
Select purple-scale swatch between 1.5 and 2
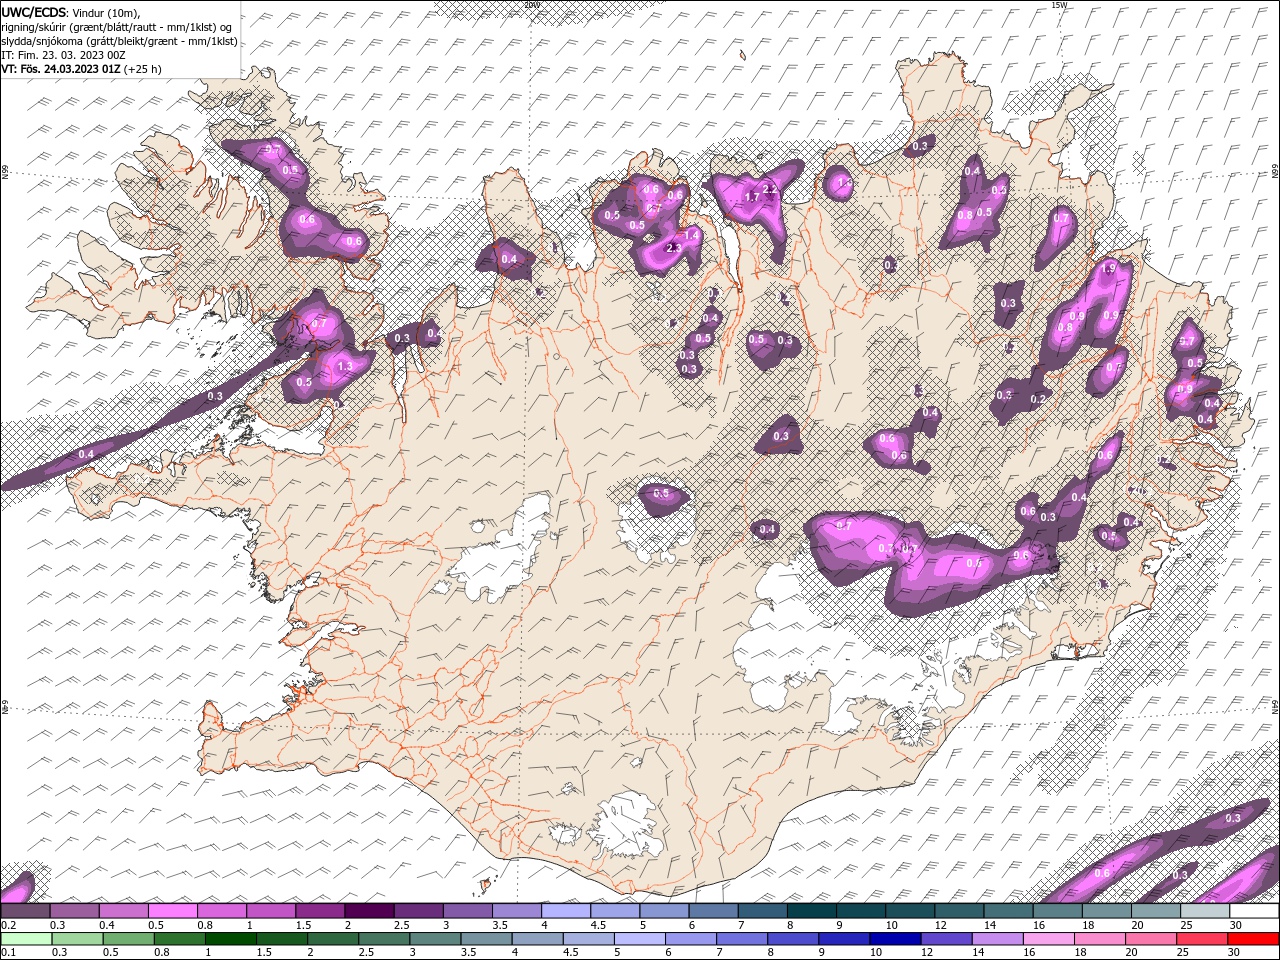(x=320, y=911)
